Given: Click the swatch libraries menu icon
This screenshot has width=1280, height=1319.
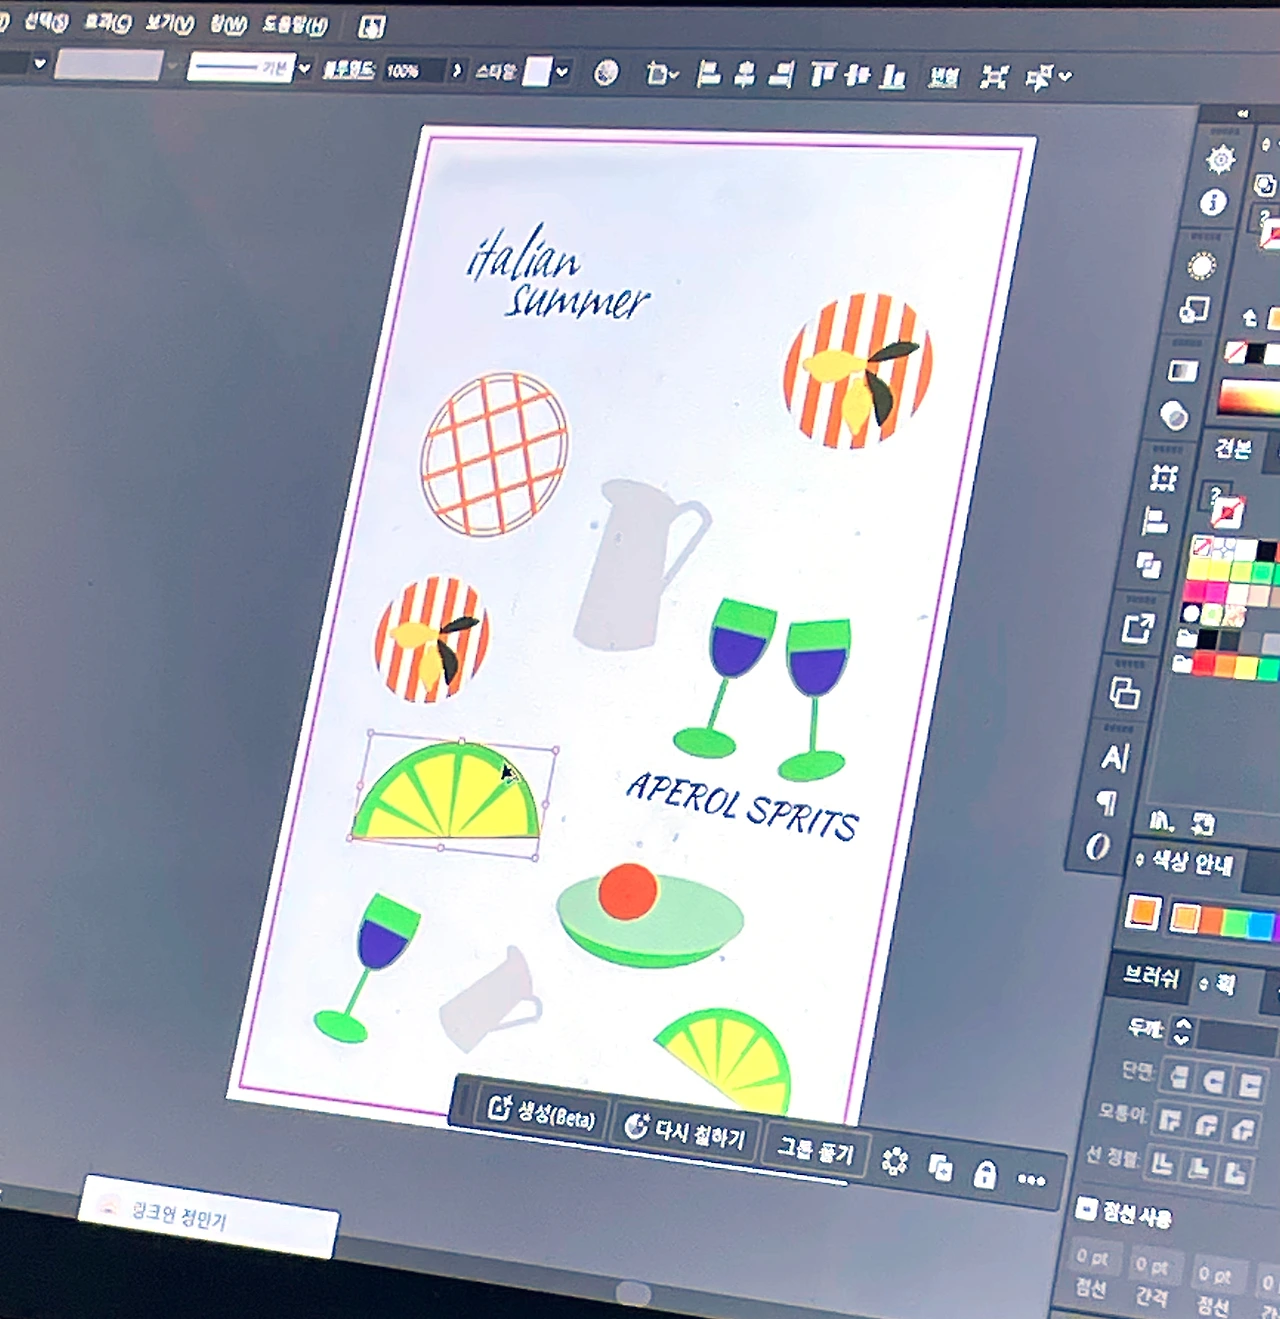Looking at the screenshot, I should click(1160, 822).
